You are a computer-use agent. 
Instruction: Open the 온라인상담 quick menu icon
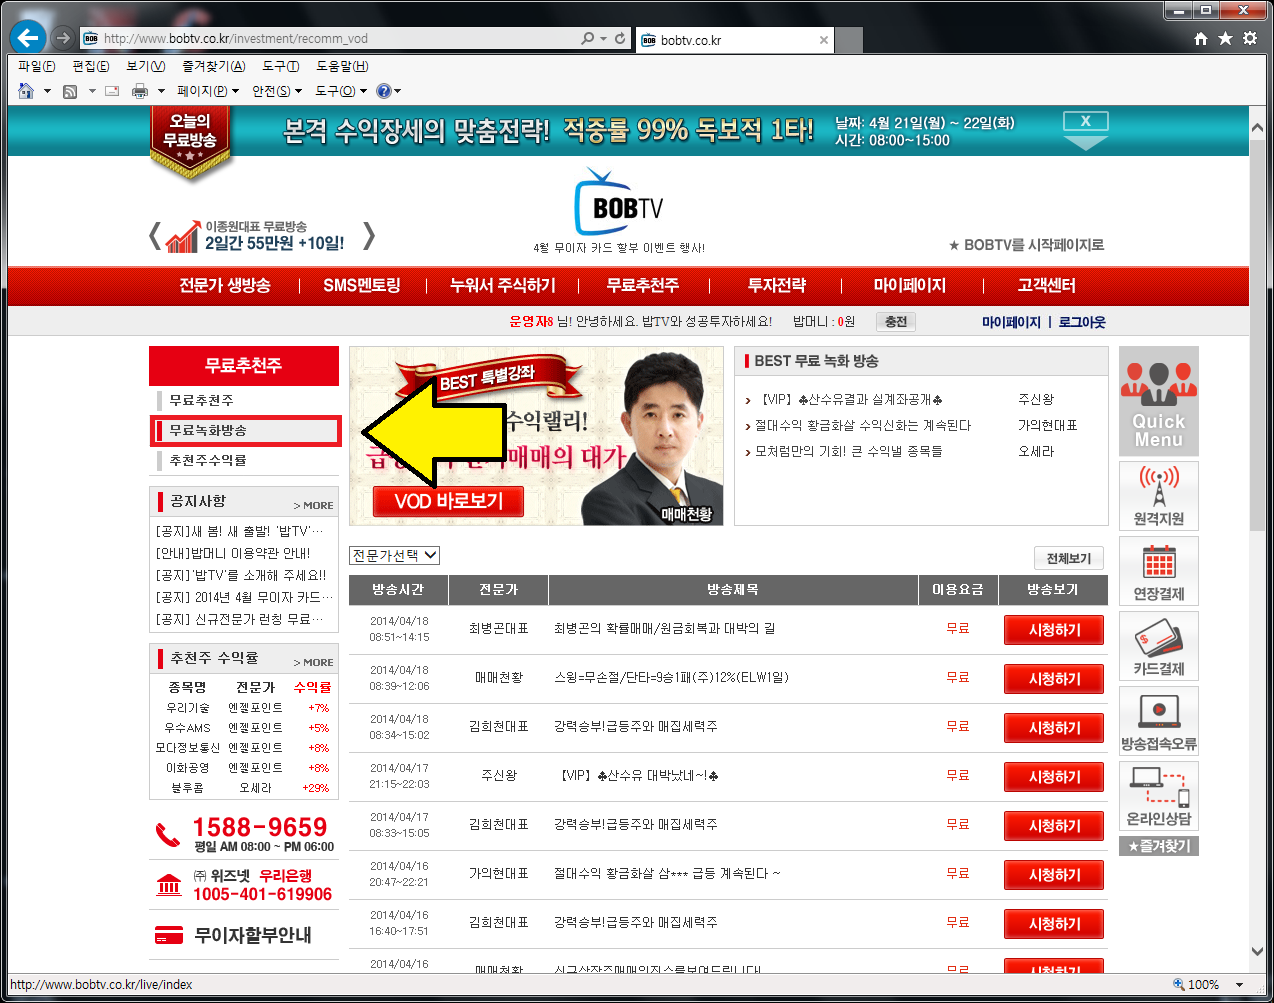pos(1158,795)
